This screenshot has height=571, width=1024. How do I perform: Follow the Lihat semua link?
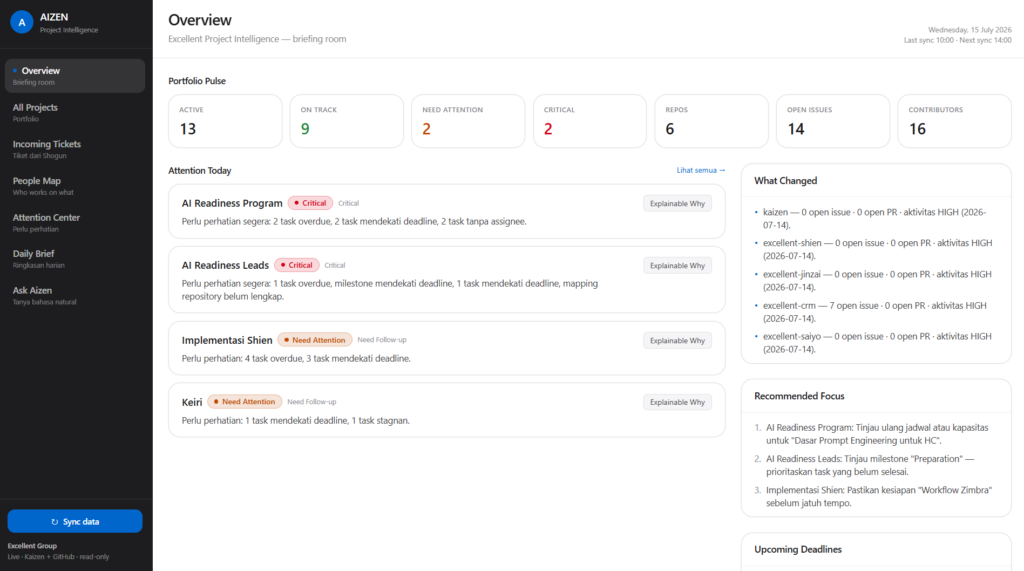pos(701,170)
